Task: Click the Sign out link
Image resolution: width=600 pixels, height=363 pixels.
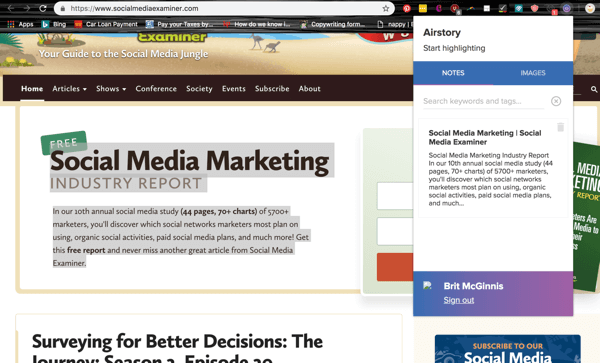Action: [459, 300]
